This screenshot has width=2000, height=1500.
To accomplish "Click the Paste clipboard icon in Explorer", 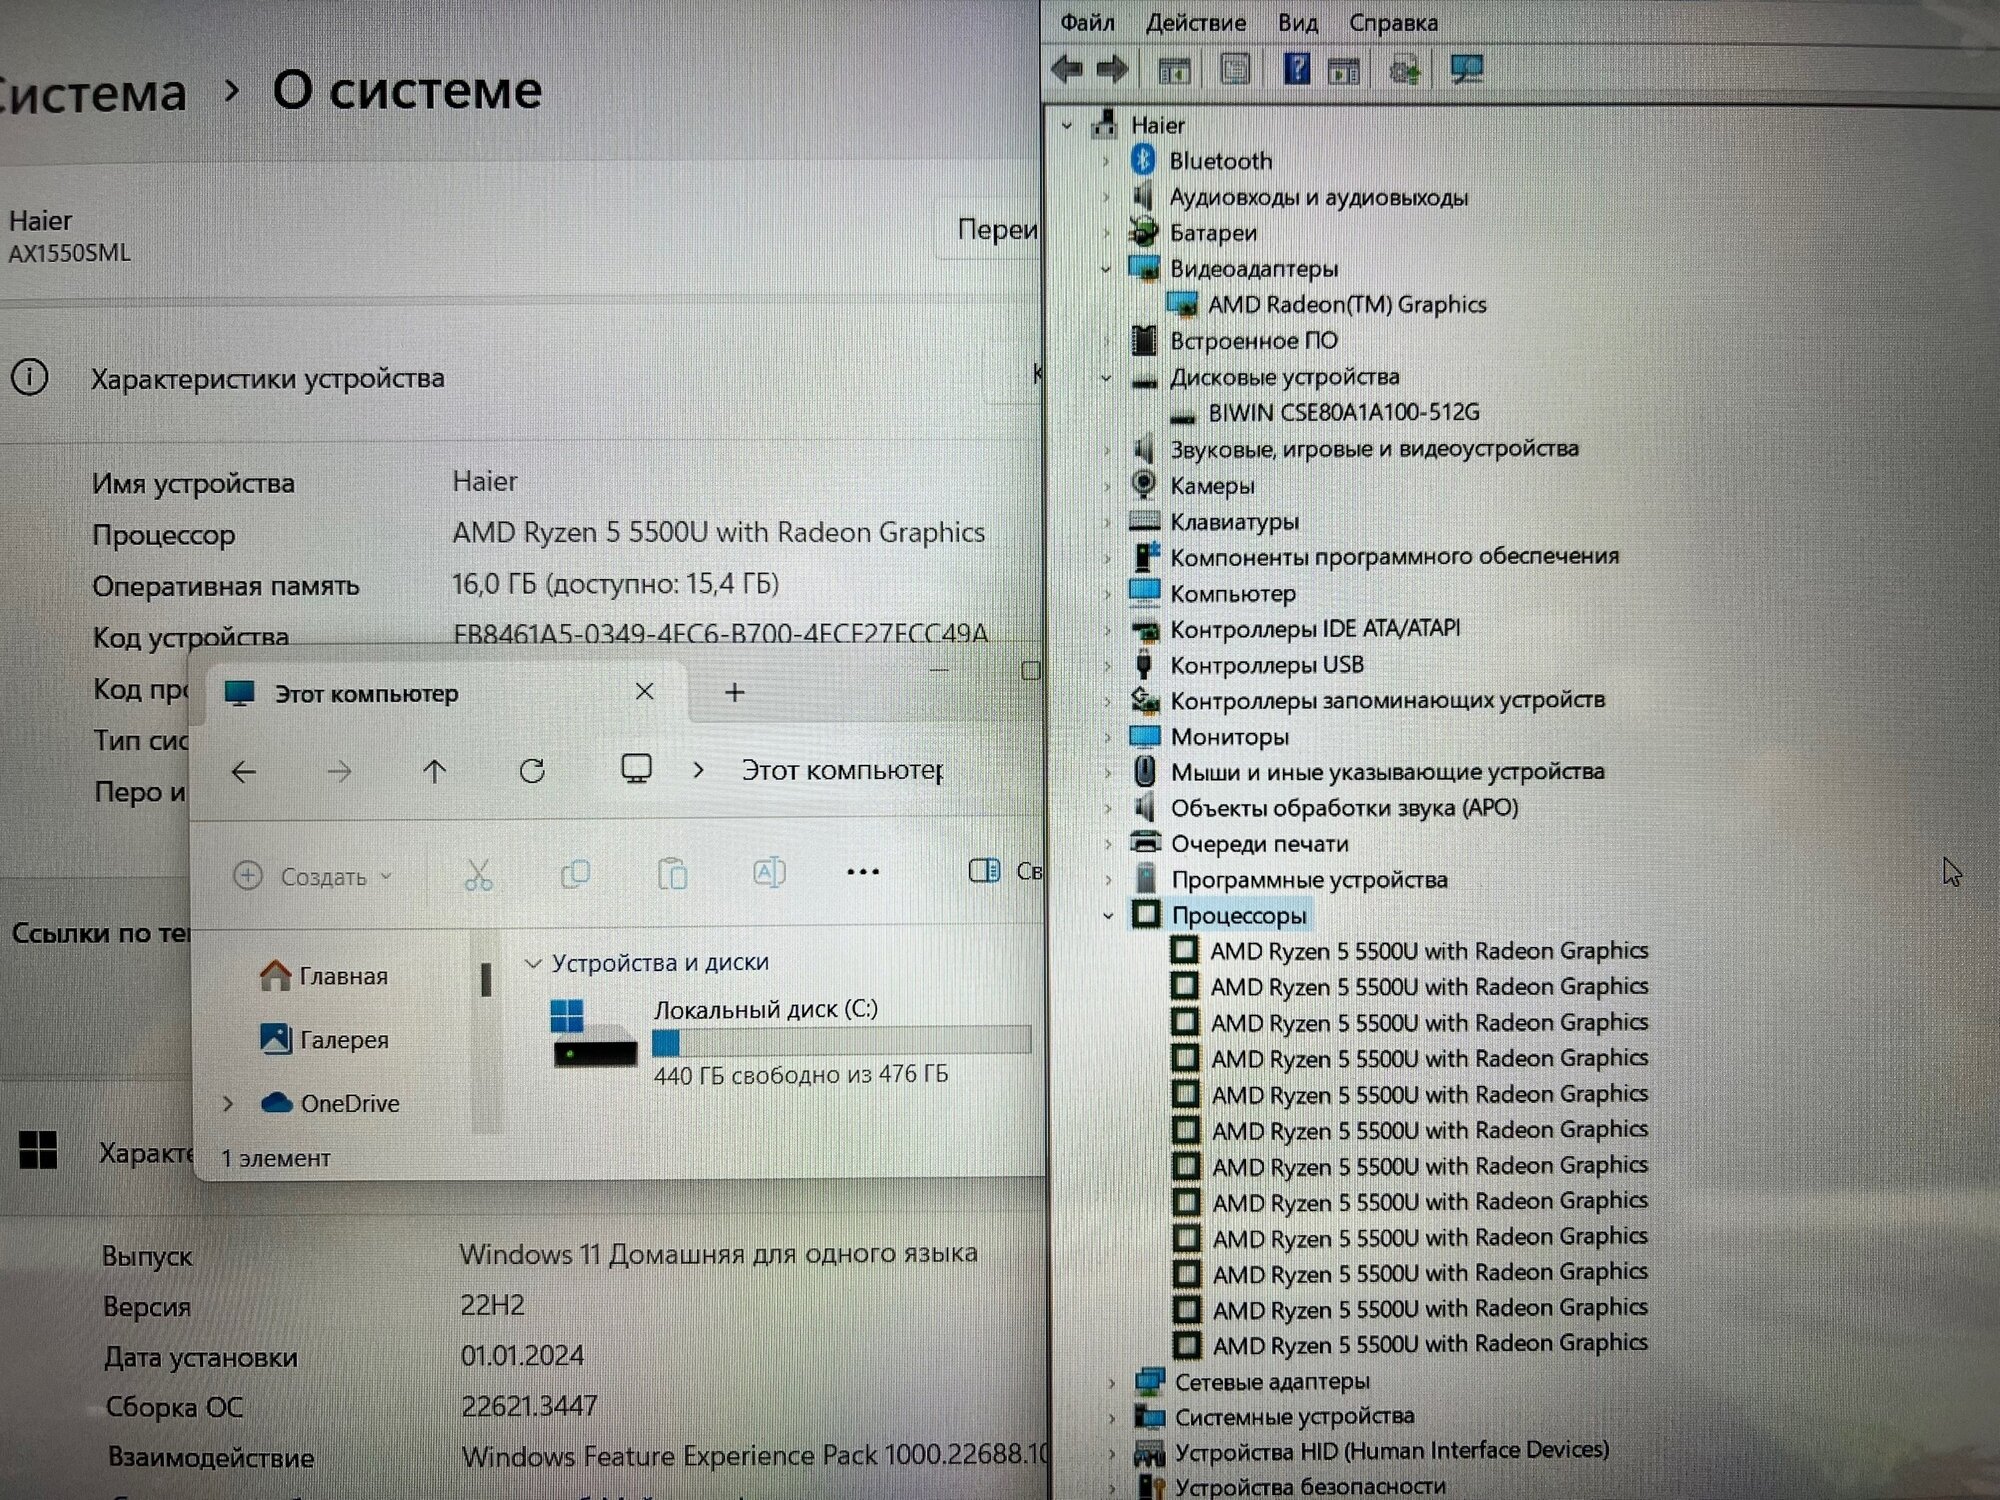I will click(672, 875).
